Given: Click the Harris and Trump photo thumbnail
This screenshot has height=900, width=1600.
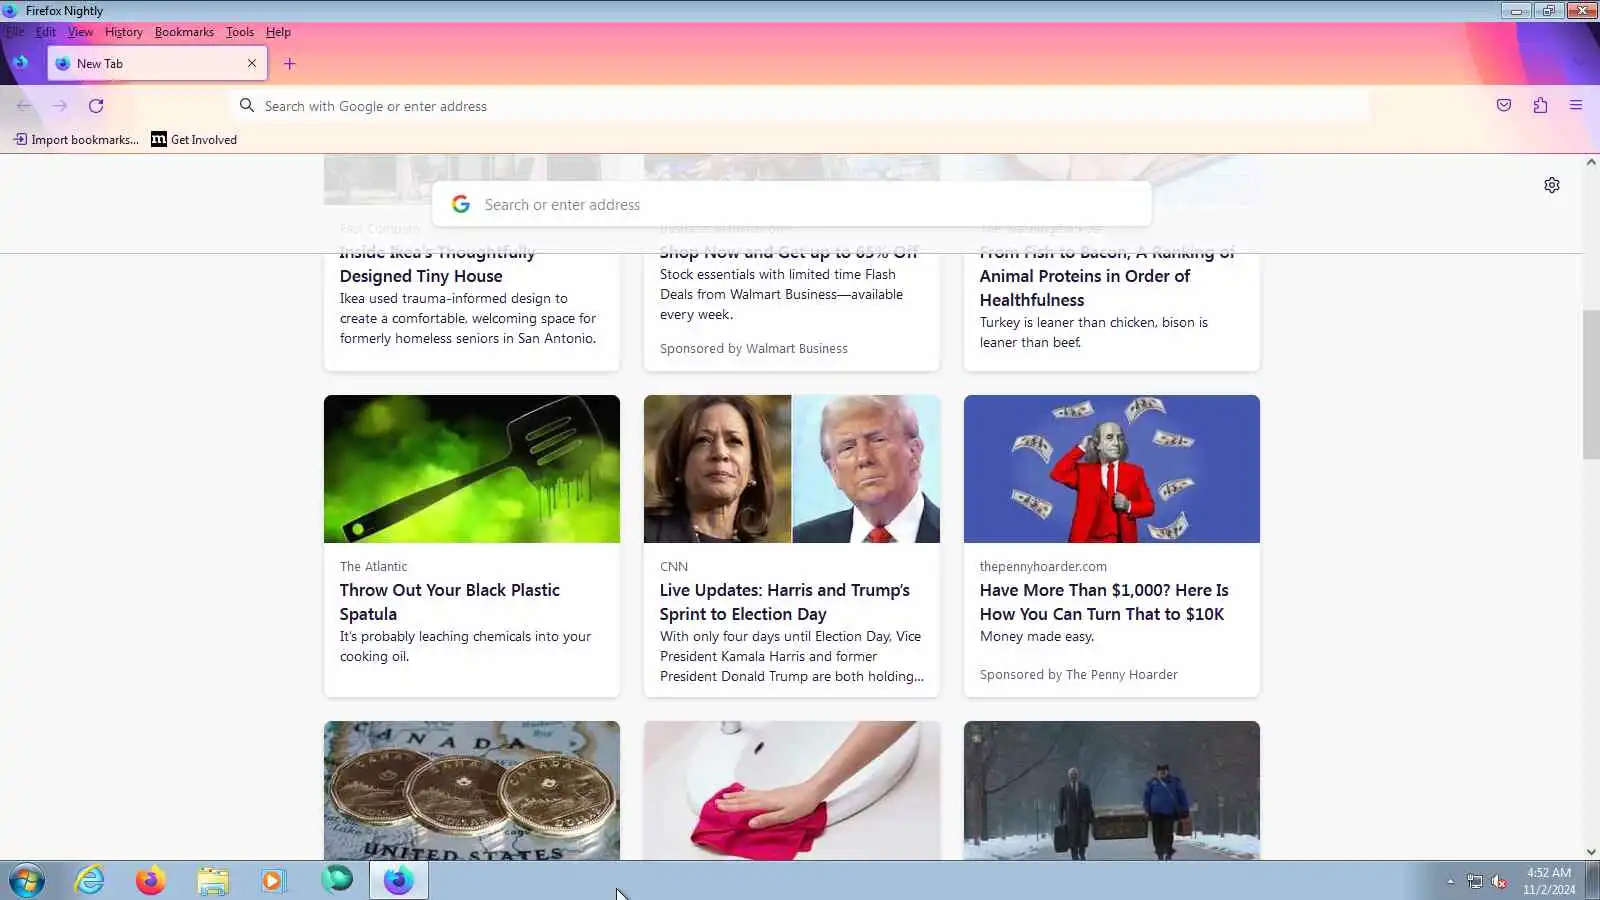Looking at the screenshot, I should [792, 469].
